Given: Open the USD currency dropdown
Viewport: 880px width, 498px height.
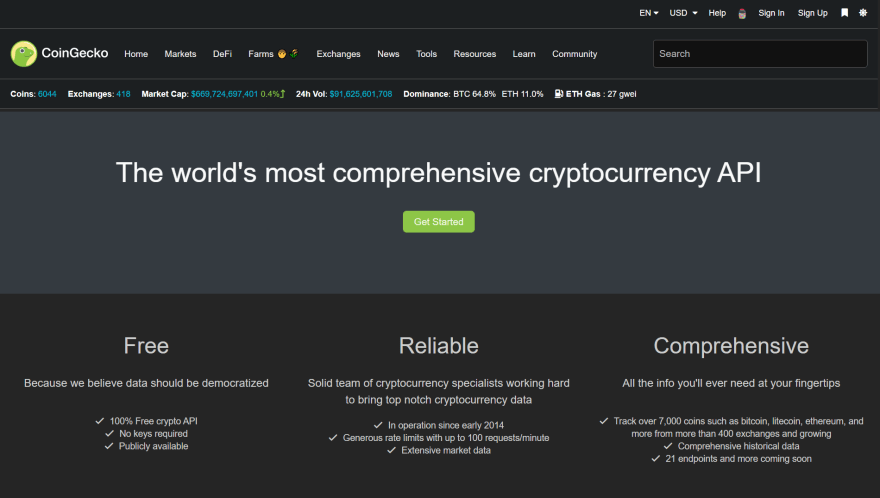Looking at the screenshot, I should coord(683,13).
